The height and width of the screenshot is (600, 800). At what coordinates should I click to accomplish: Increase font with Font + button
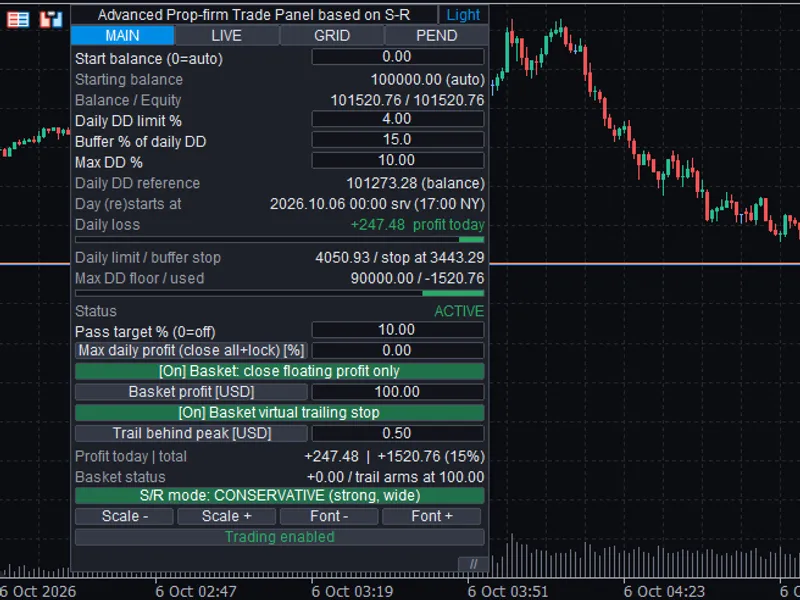tap(432, 516)
